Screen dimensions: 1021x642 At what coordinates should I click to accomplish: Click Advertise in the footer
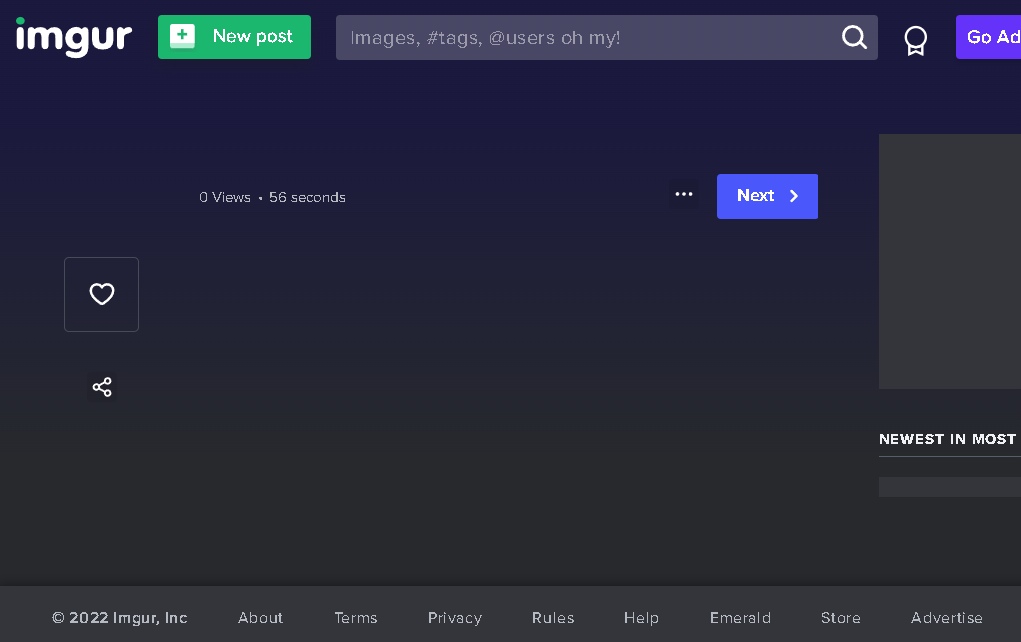click(946, 618)
